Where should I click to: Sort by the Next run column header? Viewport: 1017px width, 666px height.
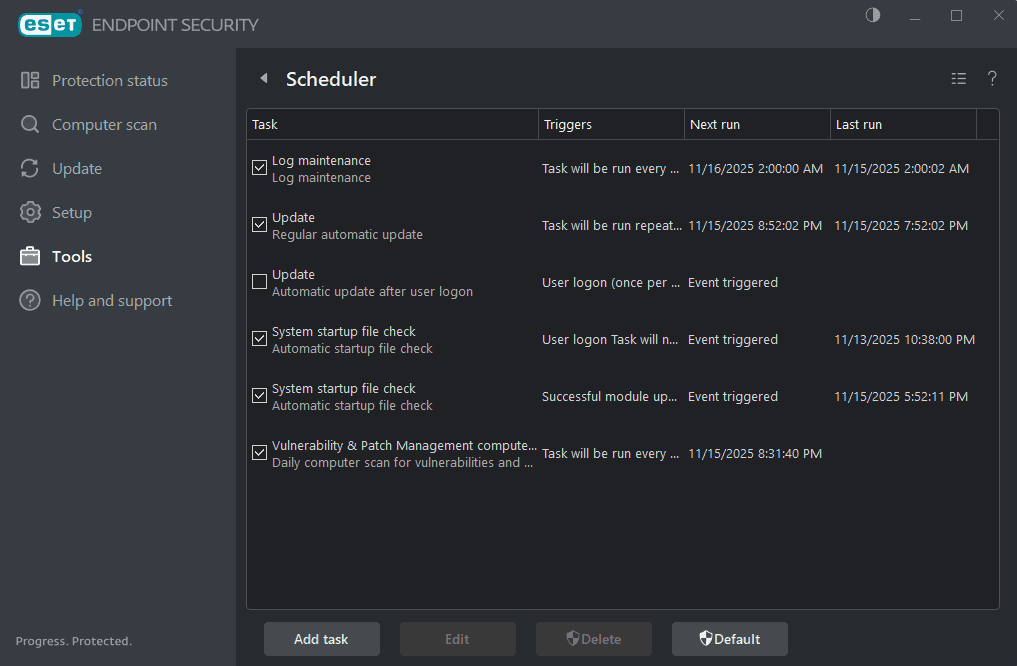click(757, 124)
